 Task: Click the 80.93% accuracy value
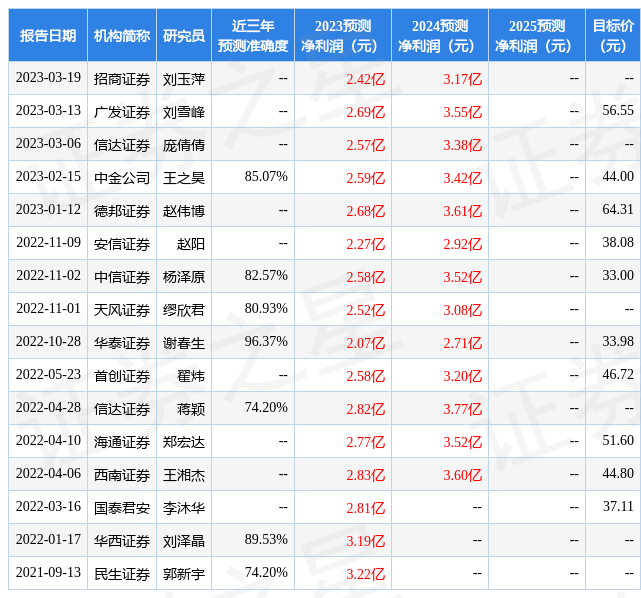[266, 309]
